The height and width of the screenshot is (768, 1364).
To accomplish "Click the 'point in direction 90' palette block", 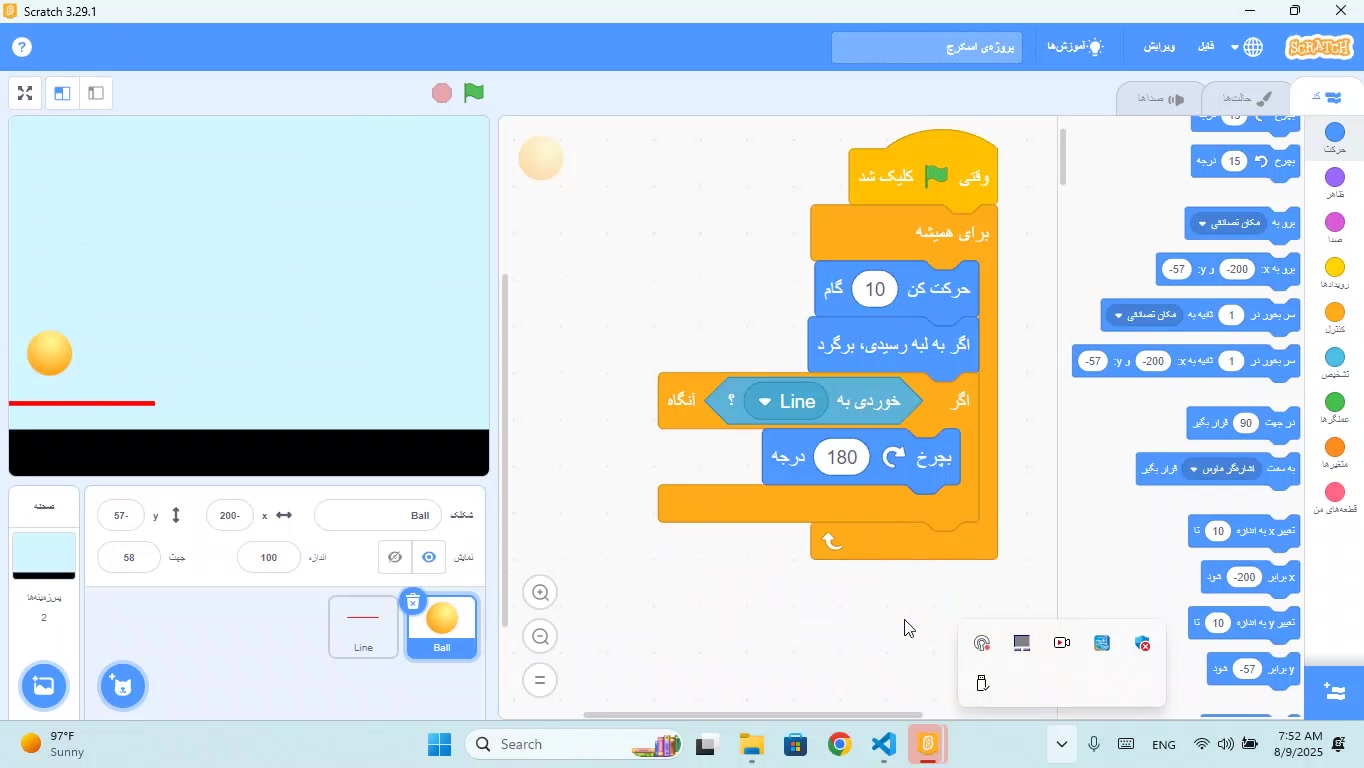I will pyautogui.click(x=1243, y=423).
